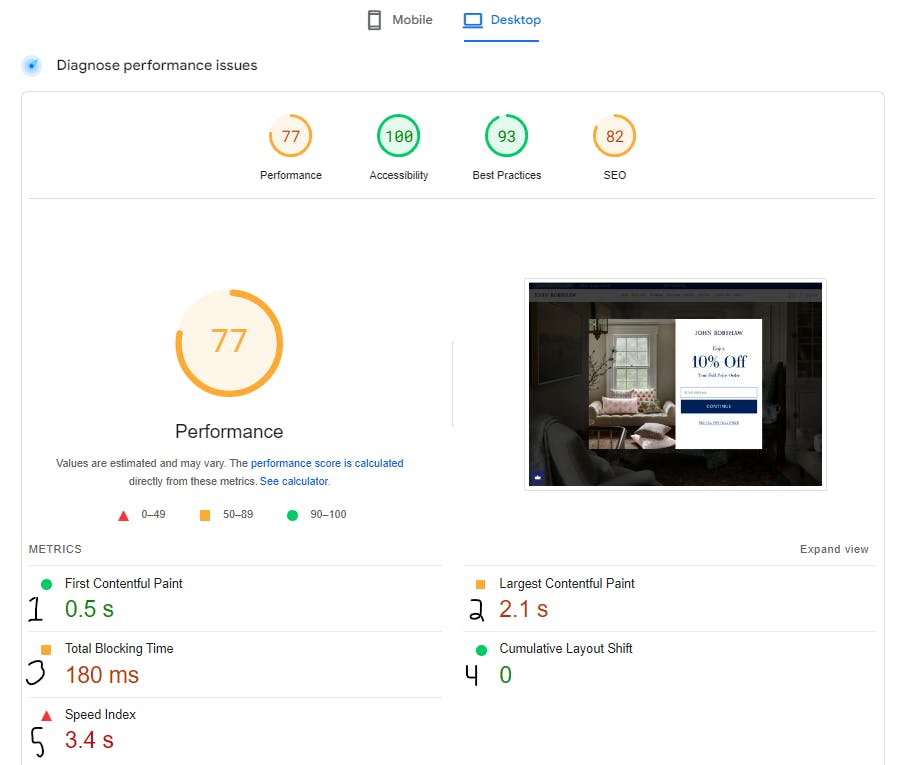Select the Best Practices 93 score gauge
917x765 pixels.
(506, 136)
